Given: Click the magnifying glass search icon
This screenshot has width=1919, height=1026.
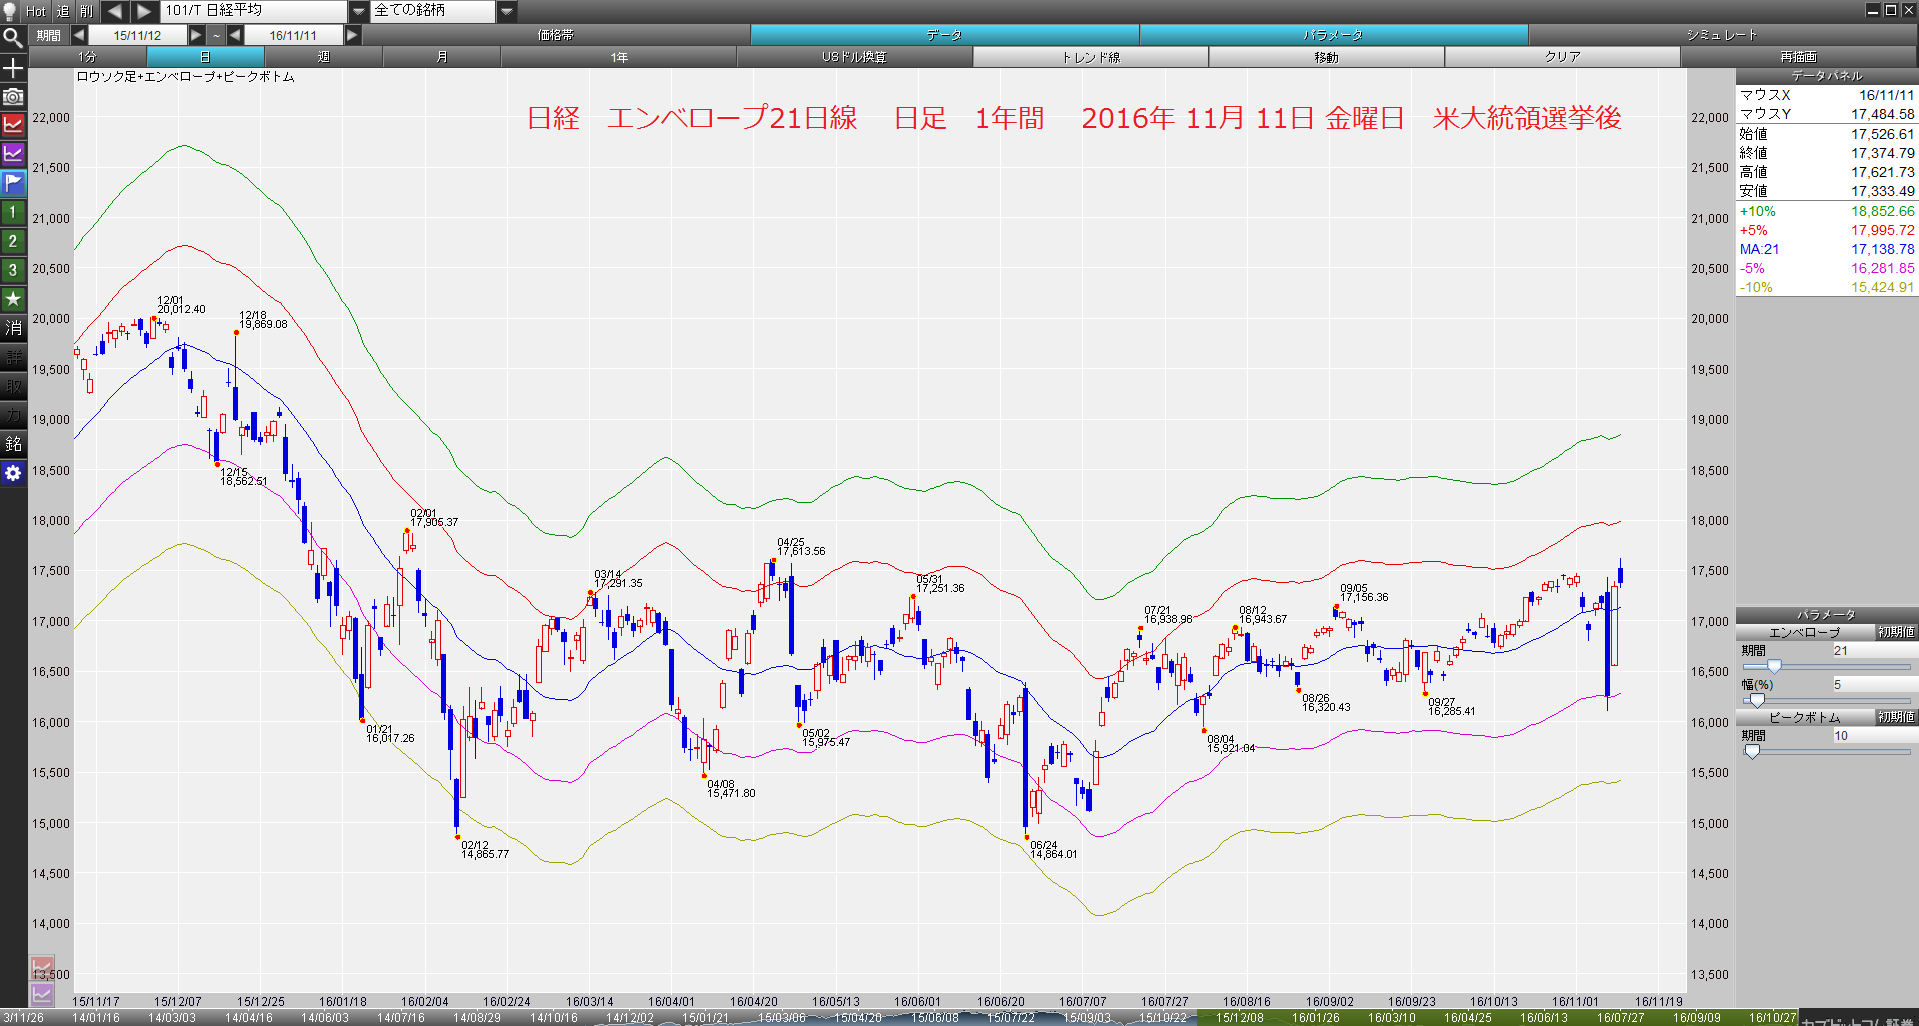Looking at the screenshot, I should coord(13,38).
